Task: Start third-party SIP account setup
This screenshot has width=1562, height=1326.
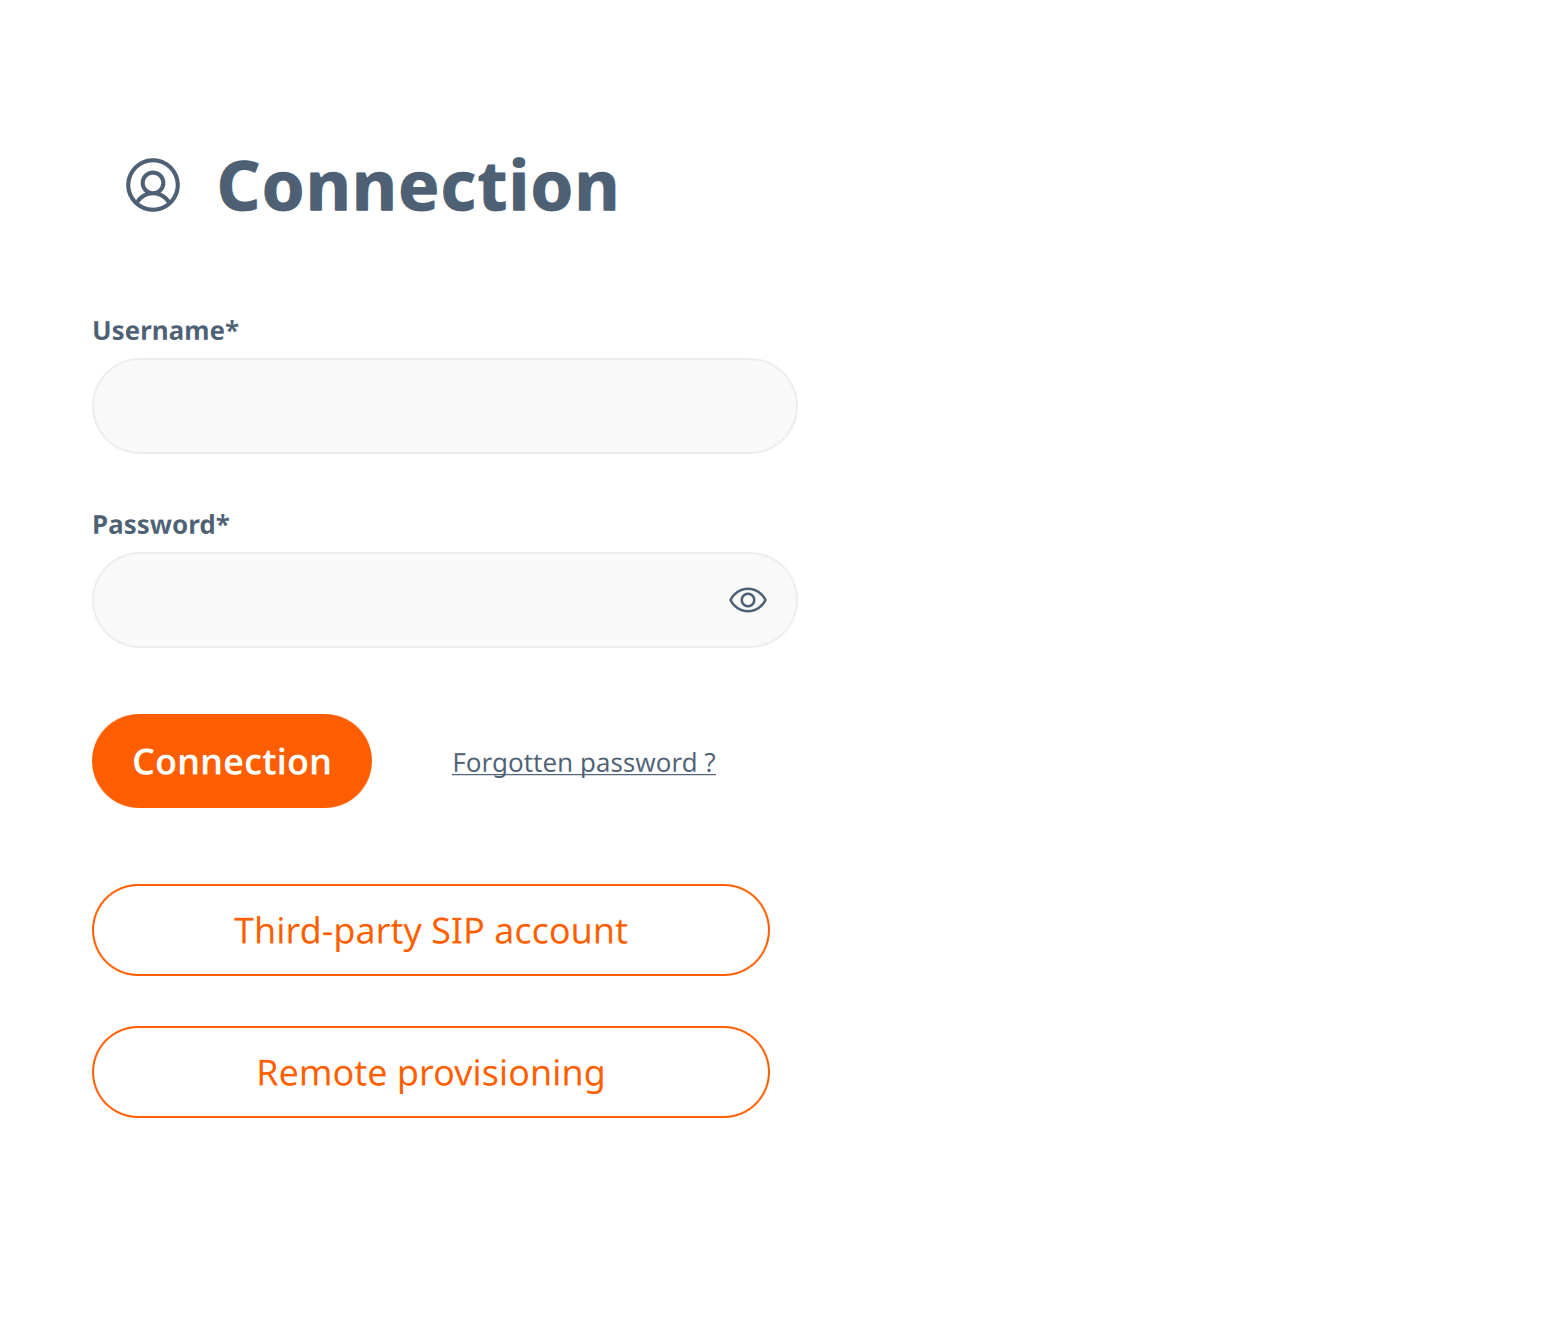Action: 430,930
